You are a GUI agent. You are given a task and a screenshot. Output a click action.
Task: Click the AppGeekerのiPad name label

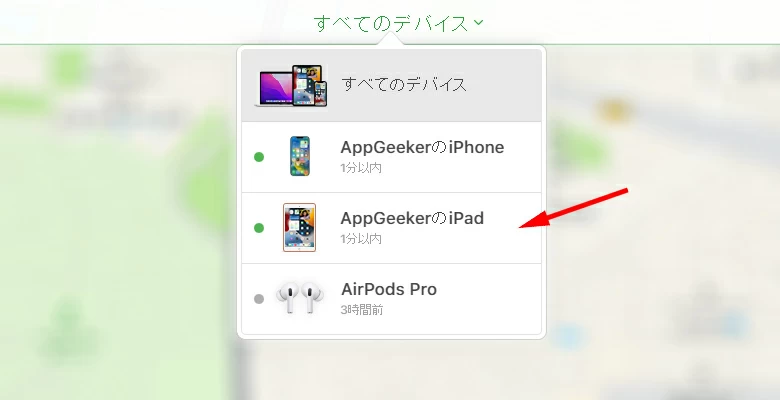pyautogui.click(x=412, y=218)
